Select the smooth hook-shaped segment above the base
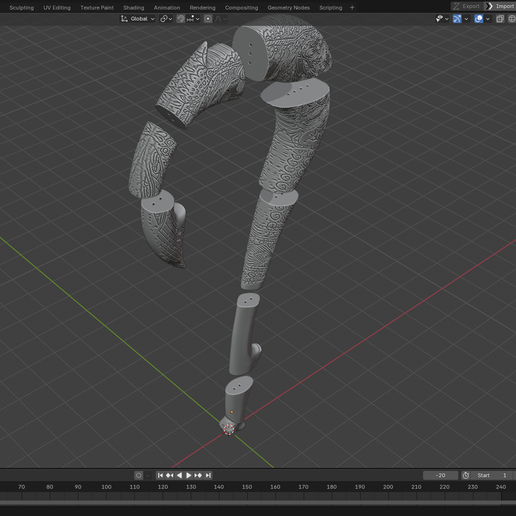Viewport: 516px width, 516px height. [x=244, y=334]
